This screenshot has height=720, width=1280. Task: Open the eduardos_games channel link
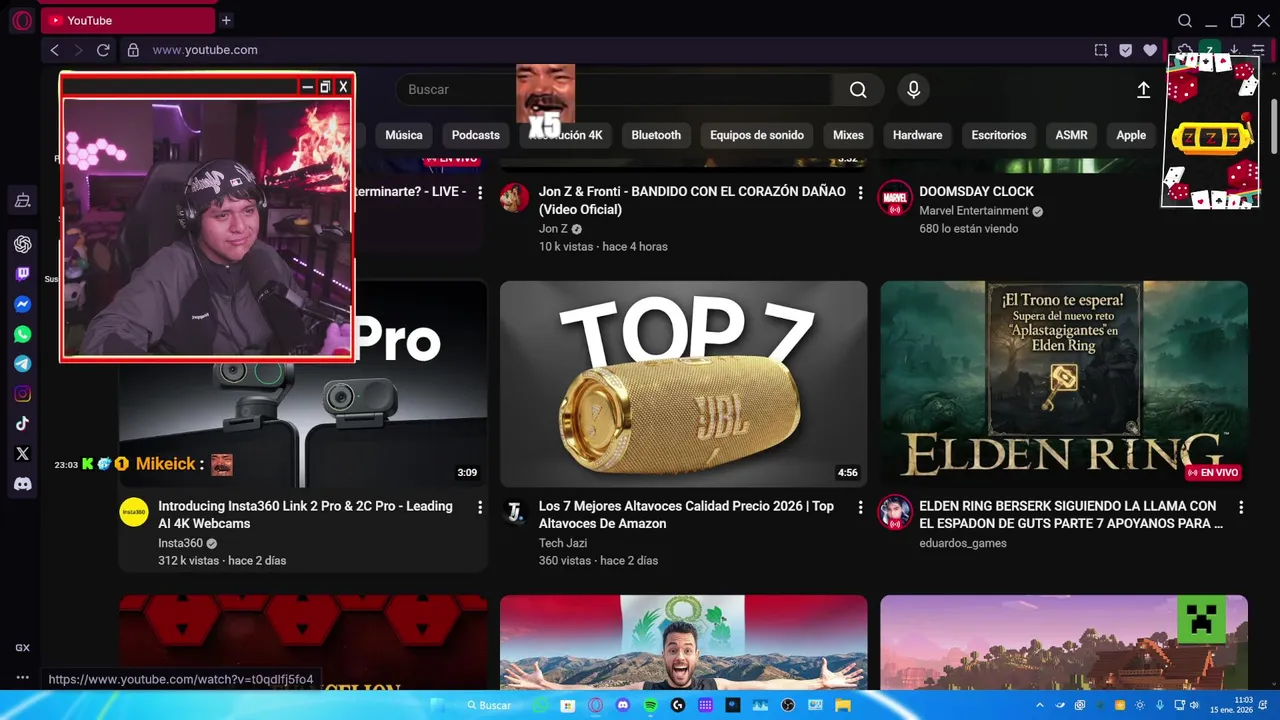tap(963, 543)
